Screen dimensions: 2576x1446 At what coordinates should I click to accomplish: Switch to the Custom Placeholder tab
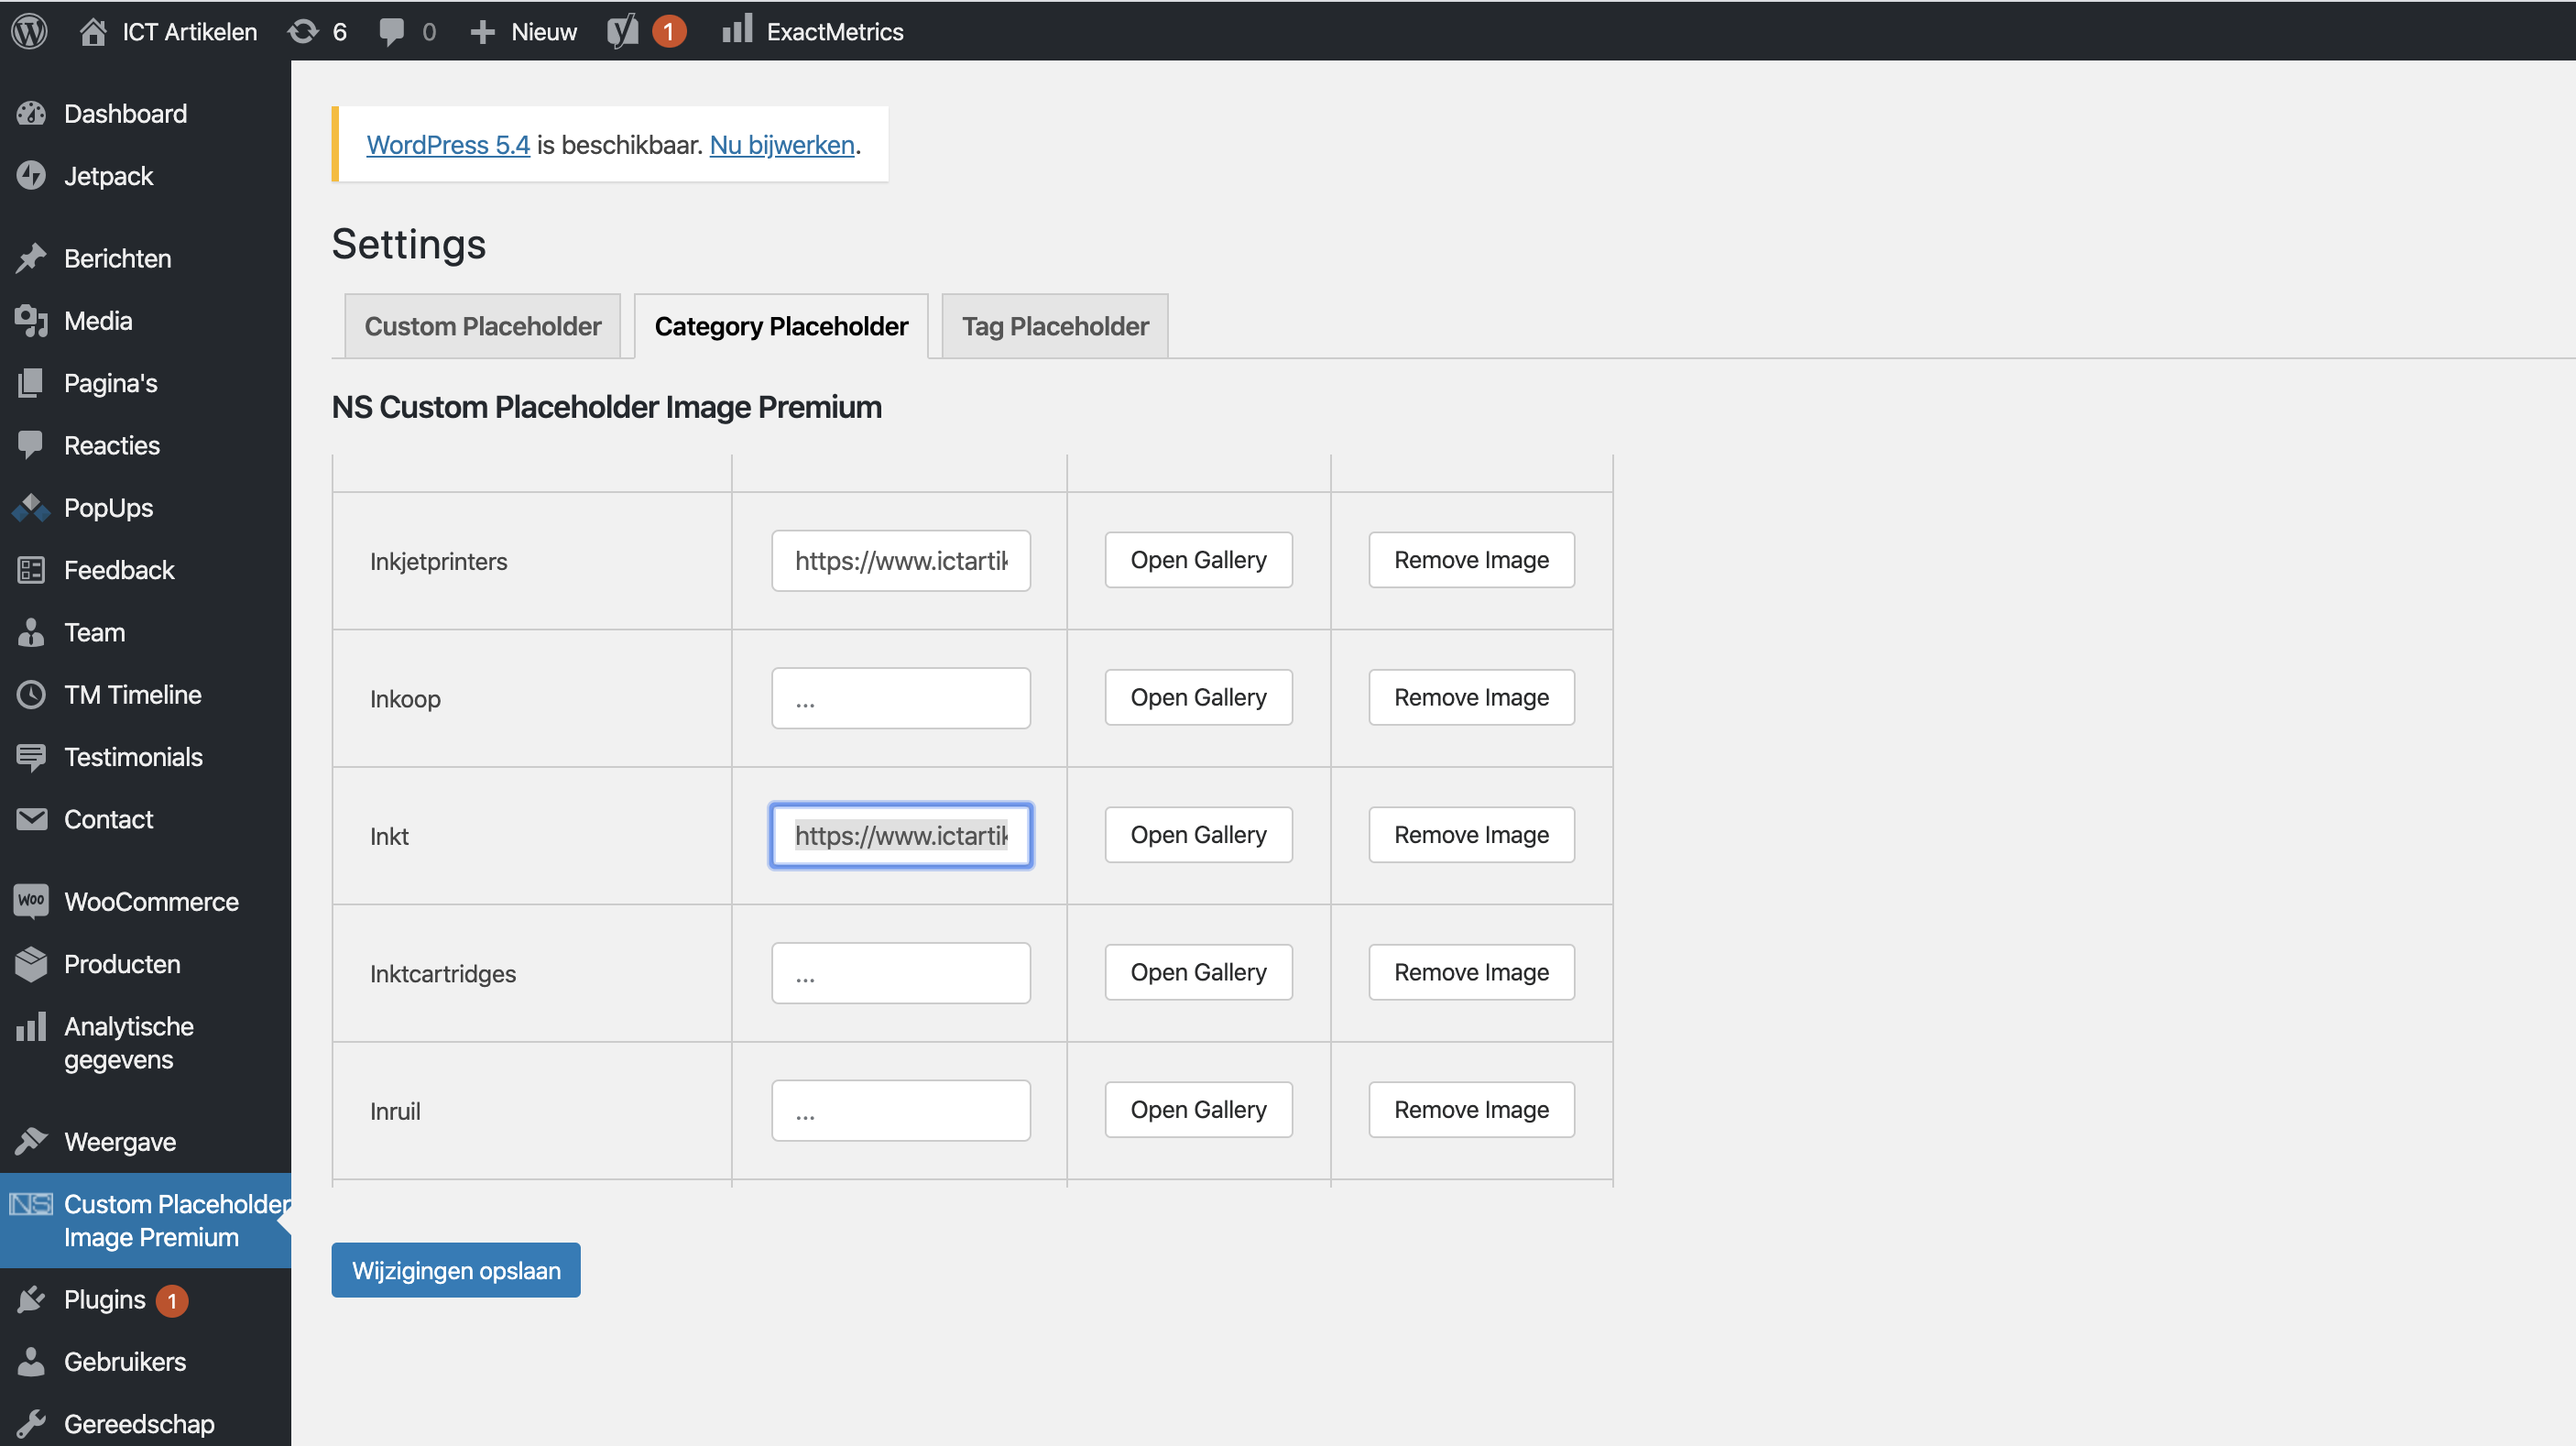point(482,326)
